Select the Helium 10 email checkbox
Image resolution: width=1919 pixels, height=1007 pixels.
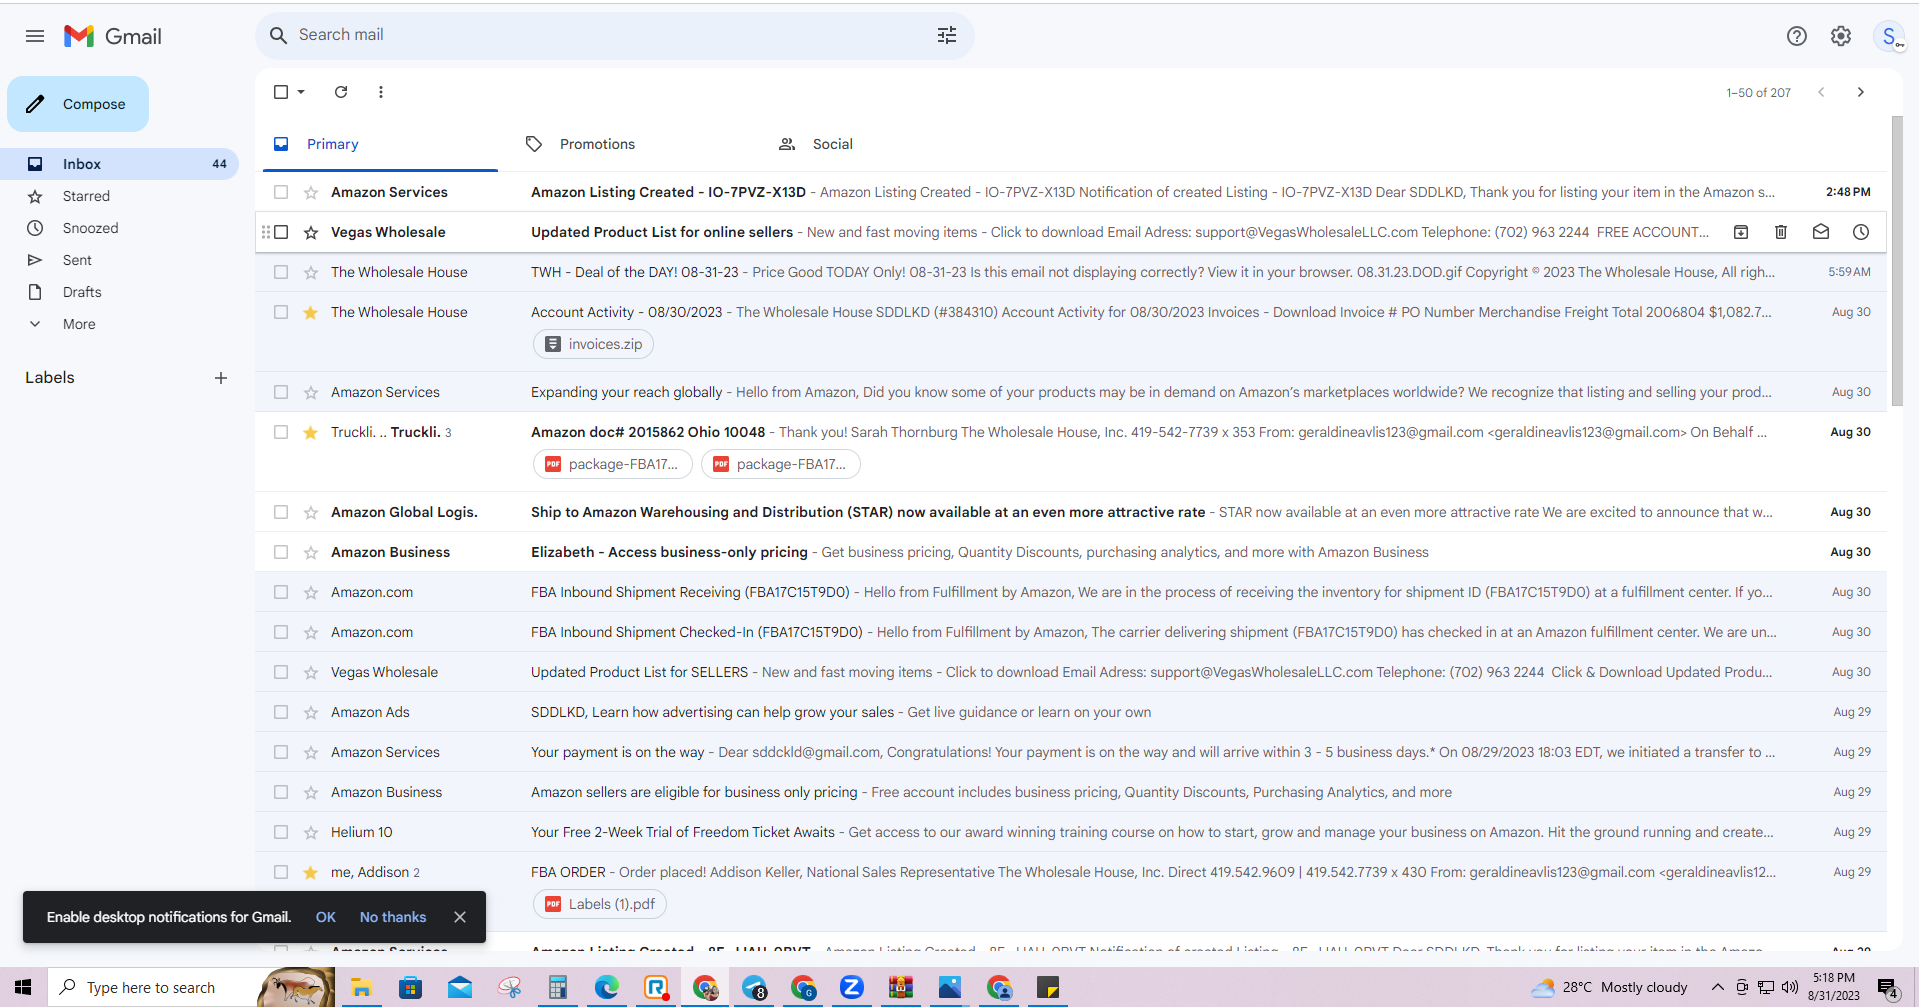(x=281, y=832)
